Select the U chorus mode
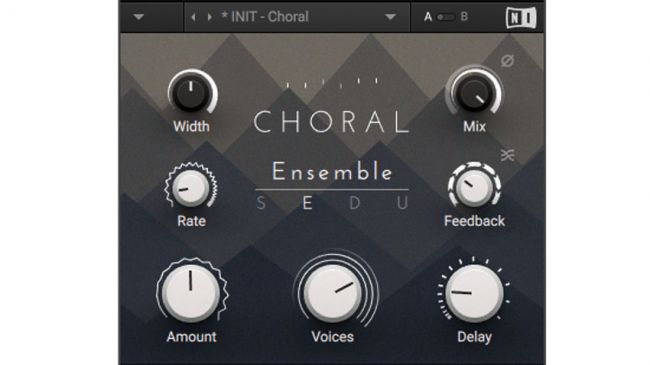 [403, 204]
